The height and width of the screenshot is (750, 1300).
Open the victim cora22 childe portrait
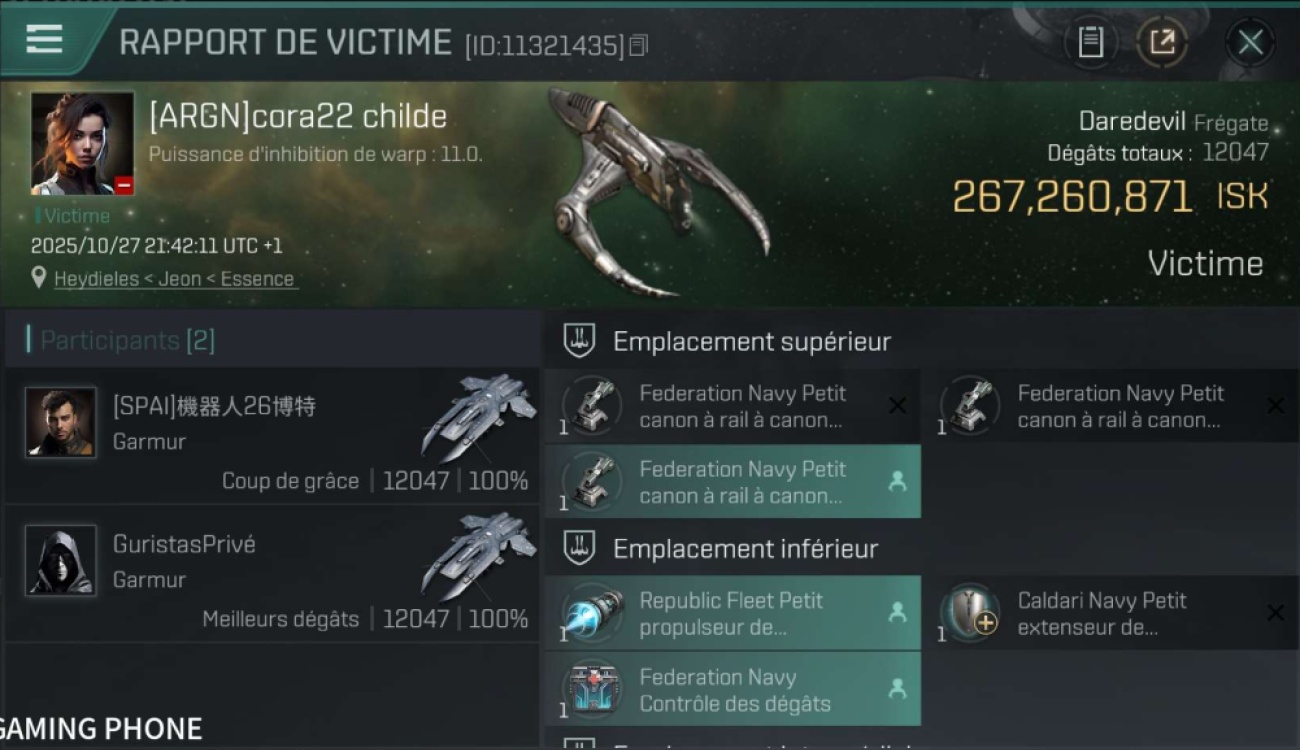tap(82, 143)
